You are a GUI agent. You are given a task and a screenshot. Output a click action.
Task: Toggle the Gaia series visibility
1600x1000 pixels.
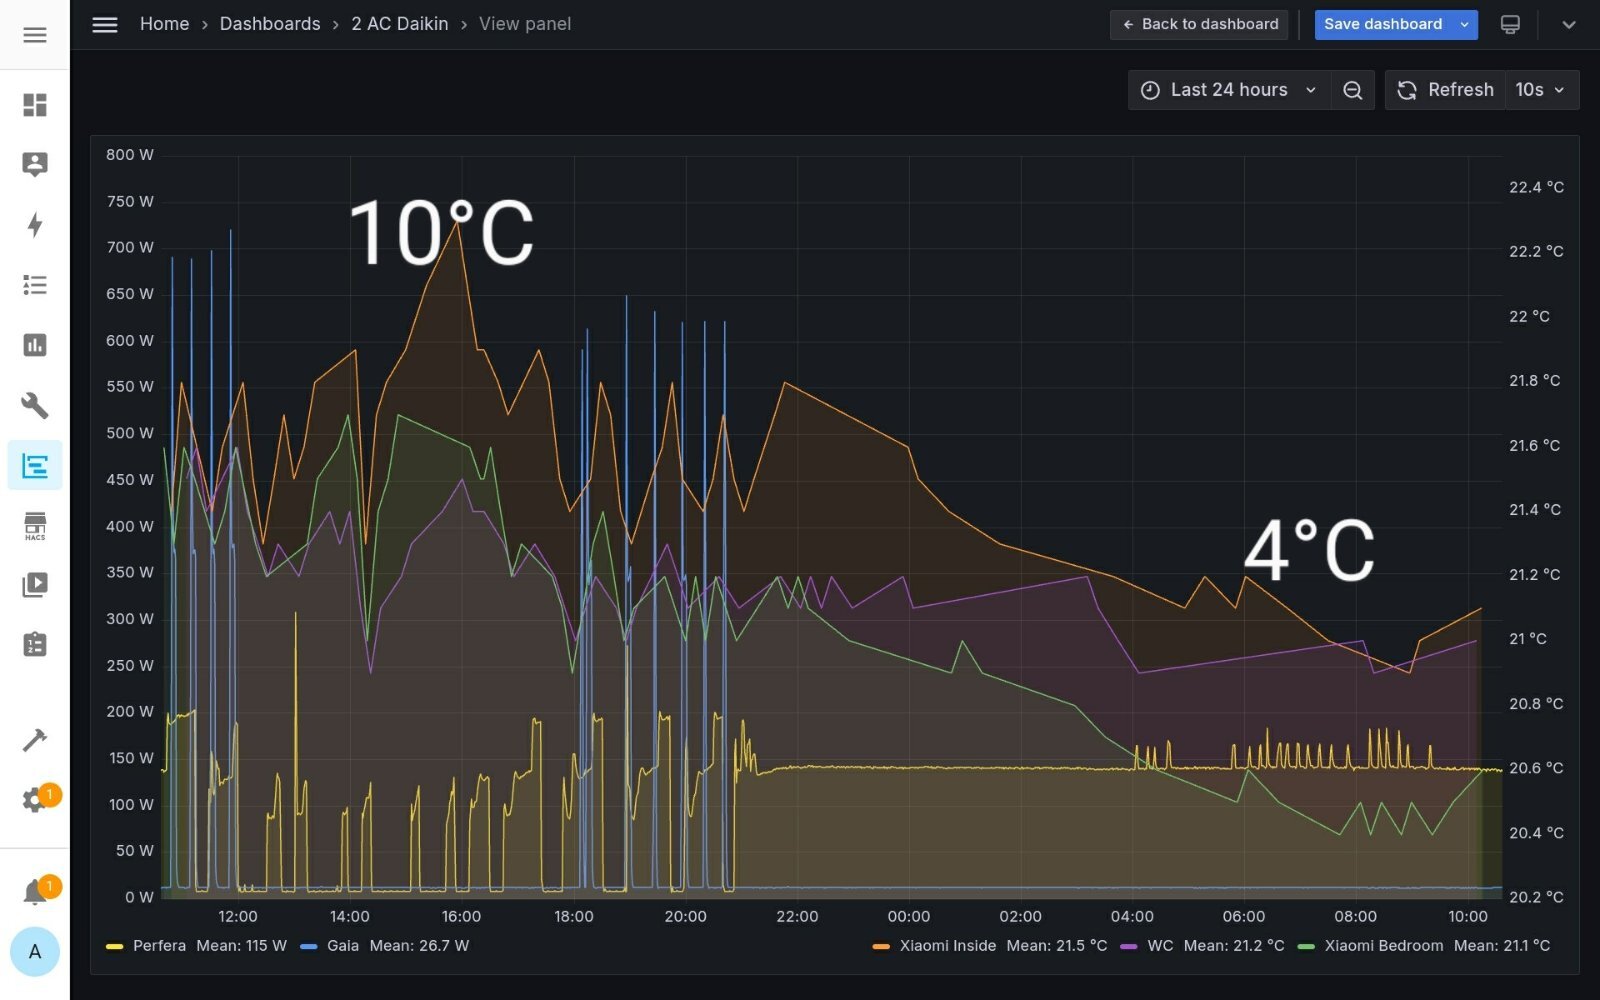pyautogui.click(x=342, y=945)
